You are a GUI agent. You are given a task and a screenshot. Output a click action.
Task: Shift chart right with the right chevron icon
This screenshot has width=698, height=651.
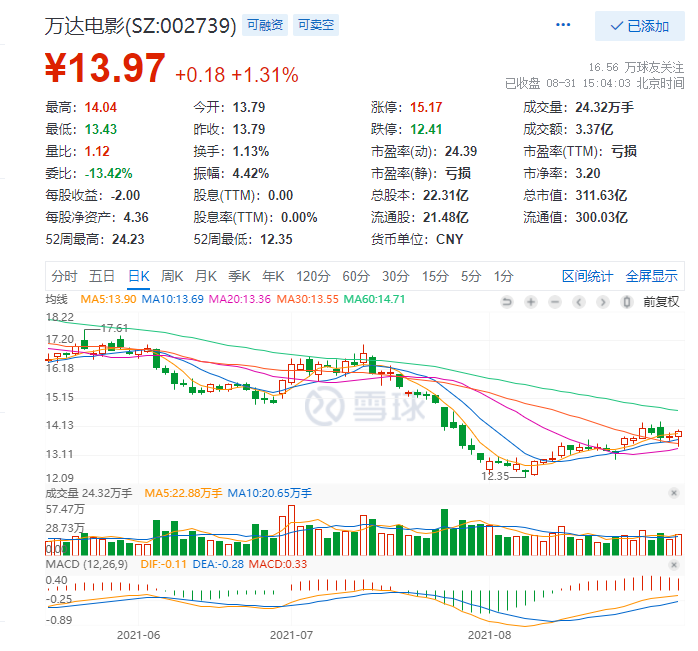[x=603, y=302]
